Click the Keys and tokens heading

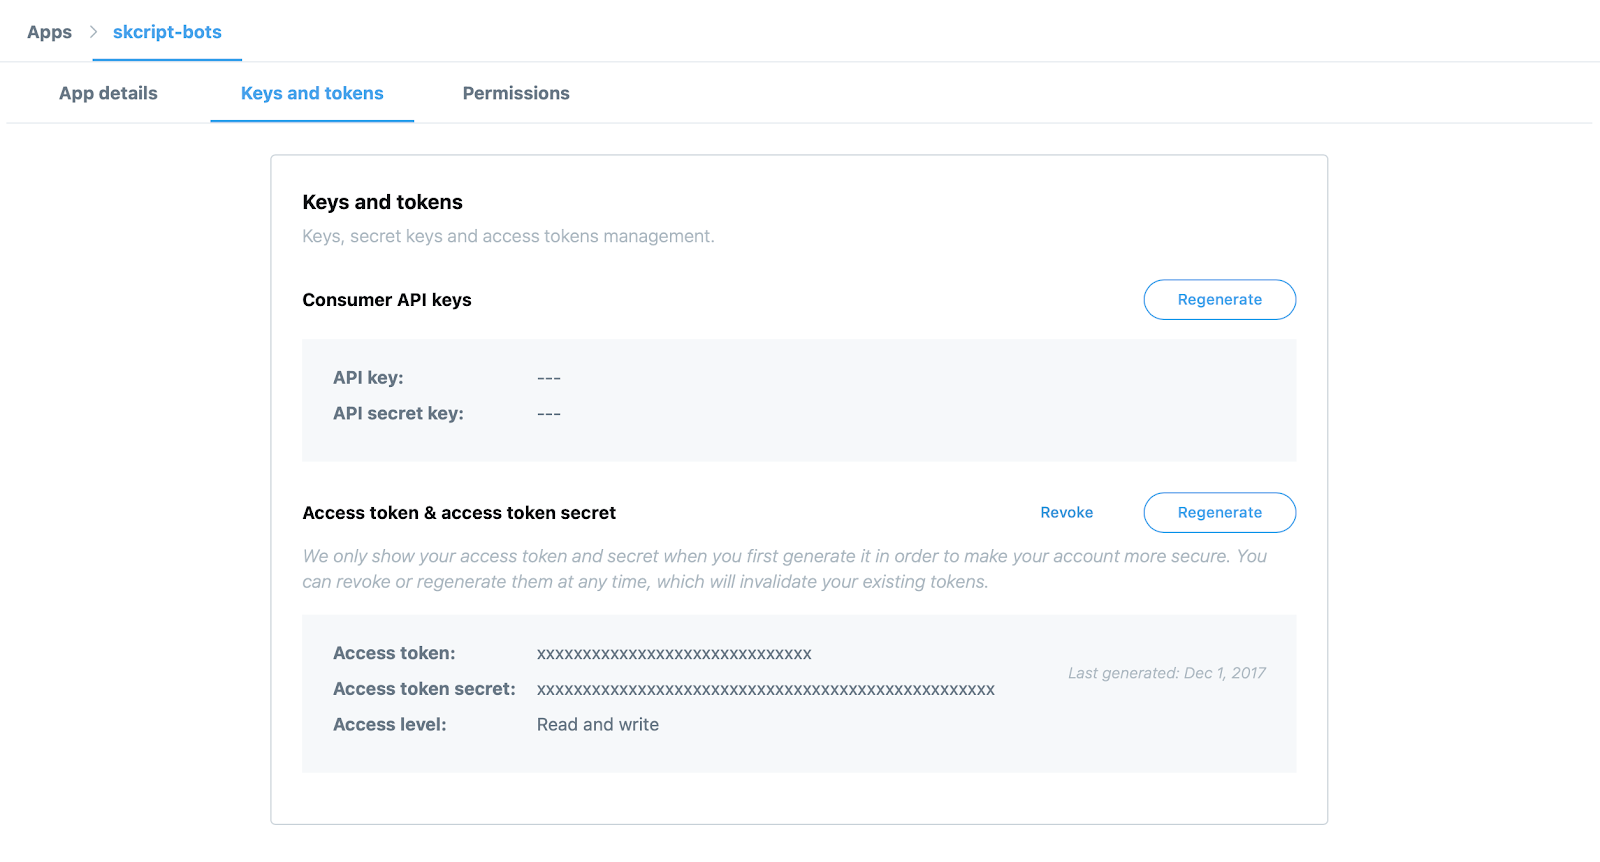(382, 201)
